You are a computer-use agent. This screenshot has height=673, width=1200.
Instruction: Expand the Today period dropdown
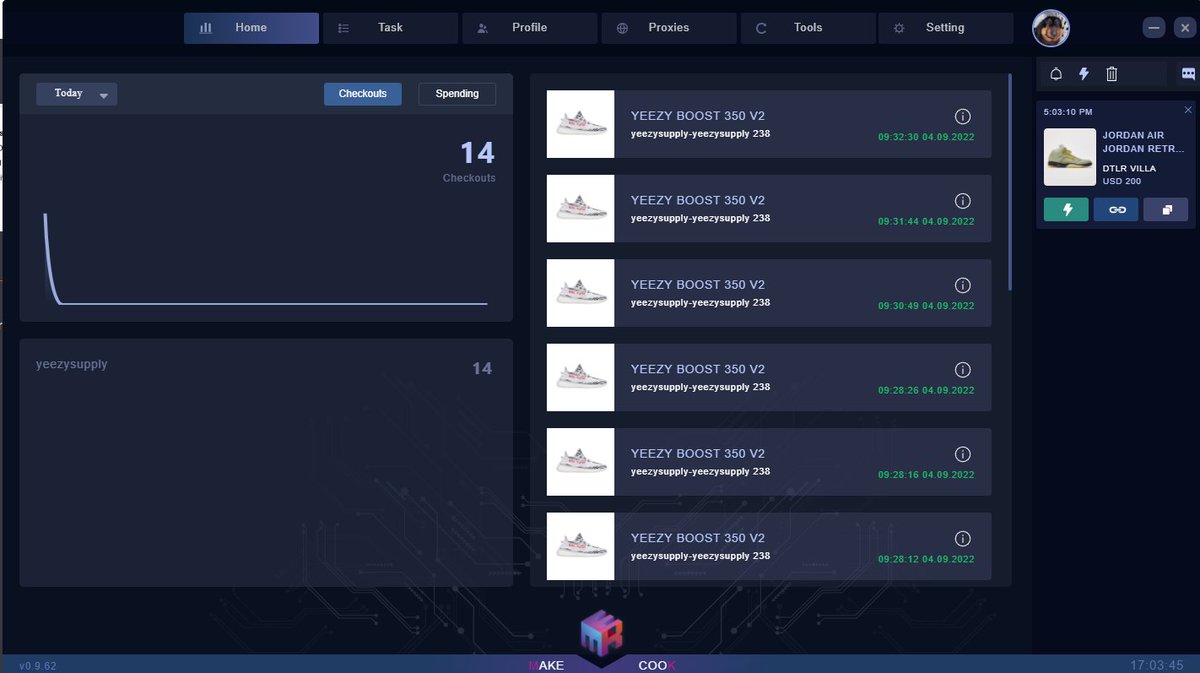tap(77, 94)
